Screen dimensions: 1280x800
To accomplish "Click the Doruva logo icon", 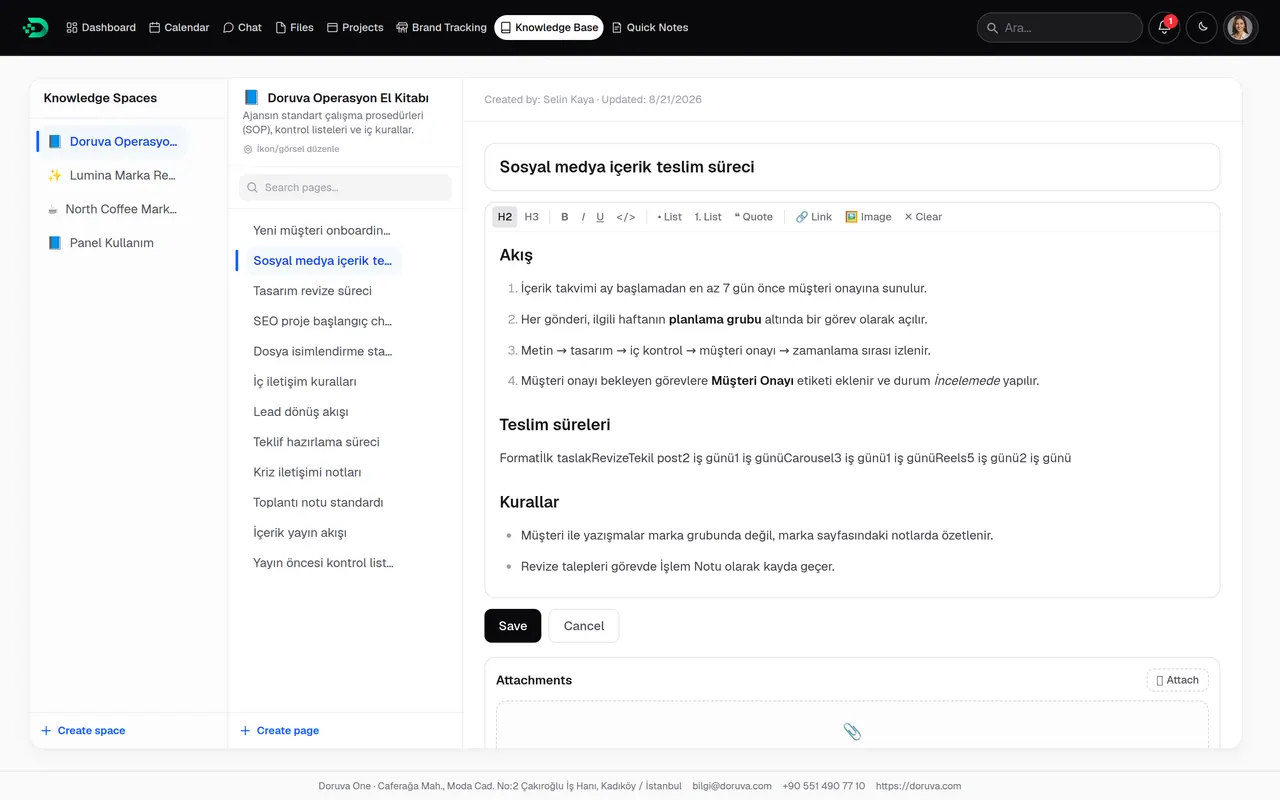I will click(35, 27).
